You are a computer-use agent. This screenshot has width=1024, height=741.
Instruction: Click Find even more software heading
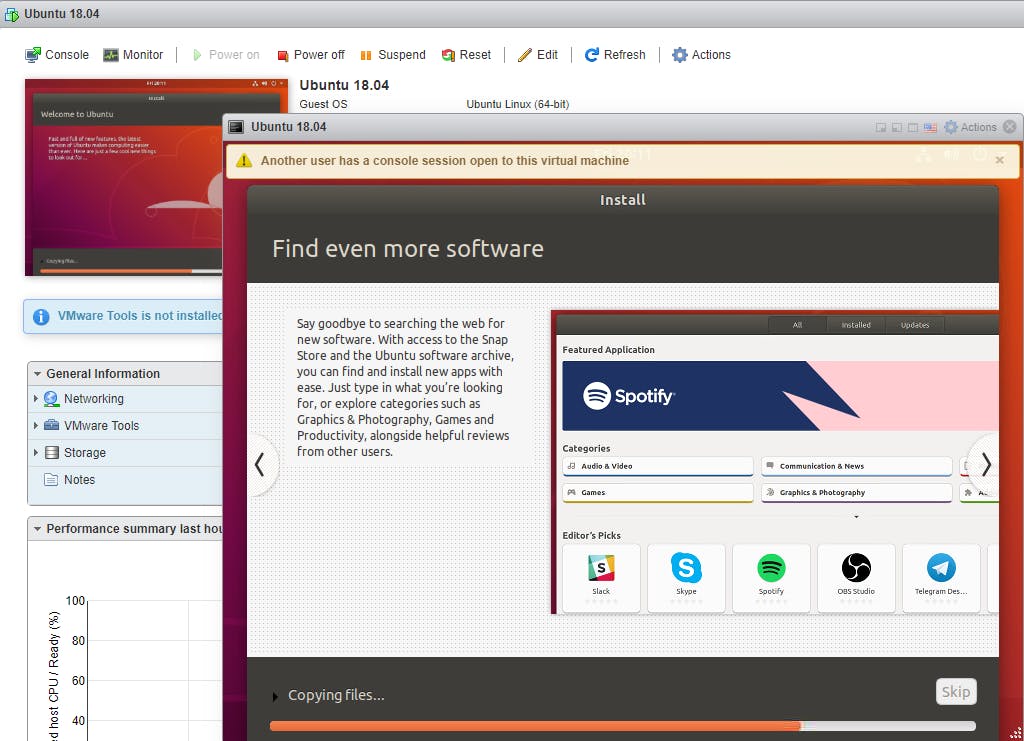click(x=408, y=249)
